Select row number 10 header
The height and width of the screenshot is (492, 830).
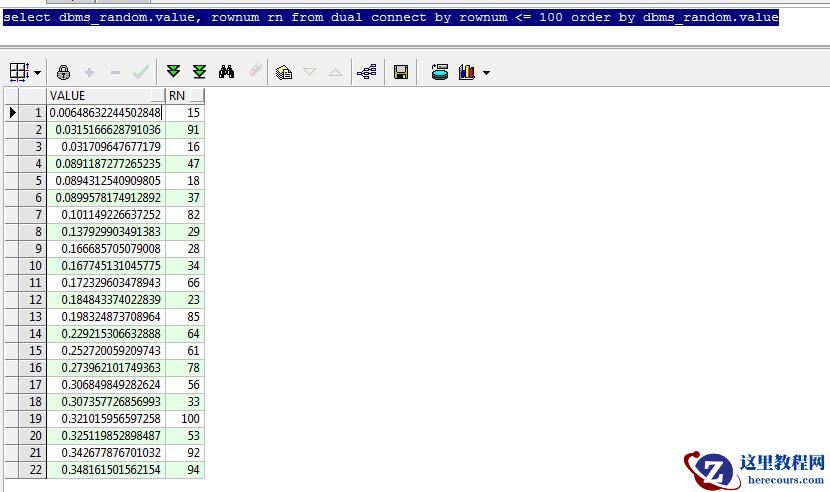point(32,266)
